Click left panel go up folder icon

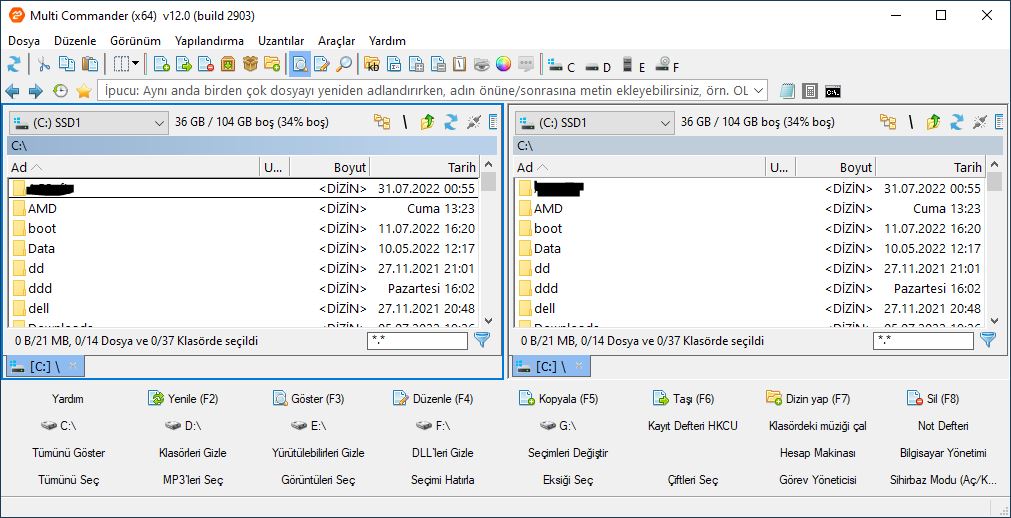point(427,122)
